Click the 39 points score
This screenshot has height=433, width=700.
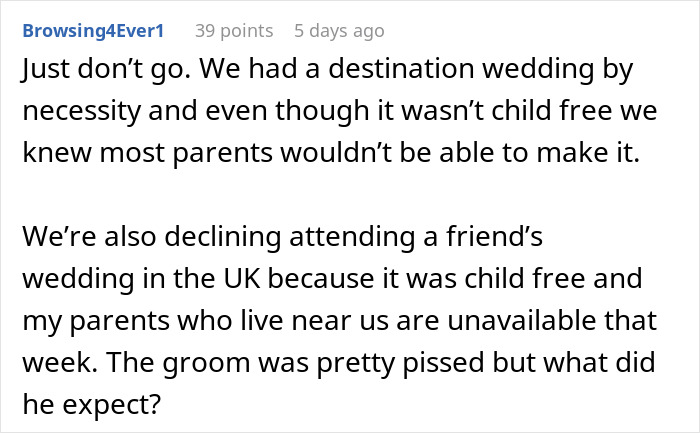click(232, 32)
